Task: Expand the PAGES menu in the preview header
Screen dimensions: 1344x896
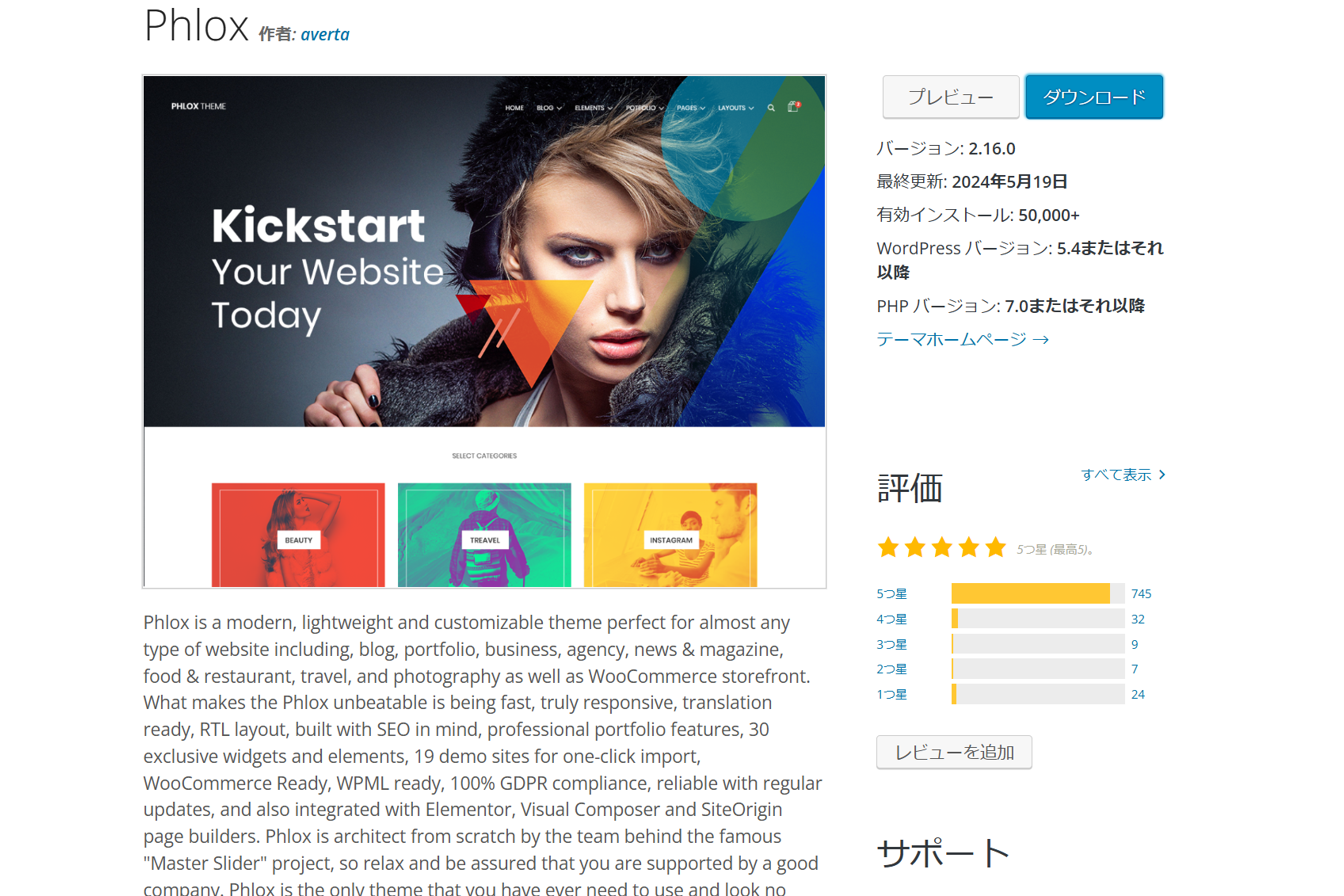Action: click(x=690, y=107)
